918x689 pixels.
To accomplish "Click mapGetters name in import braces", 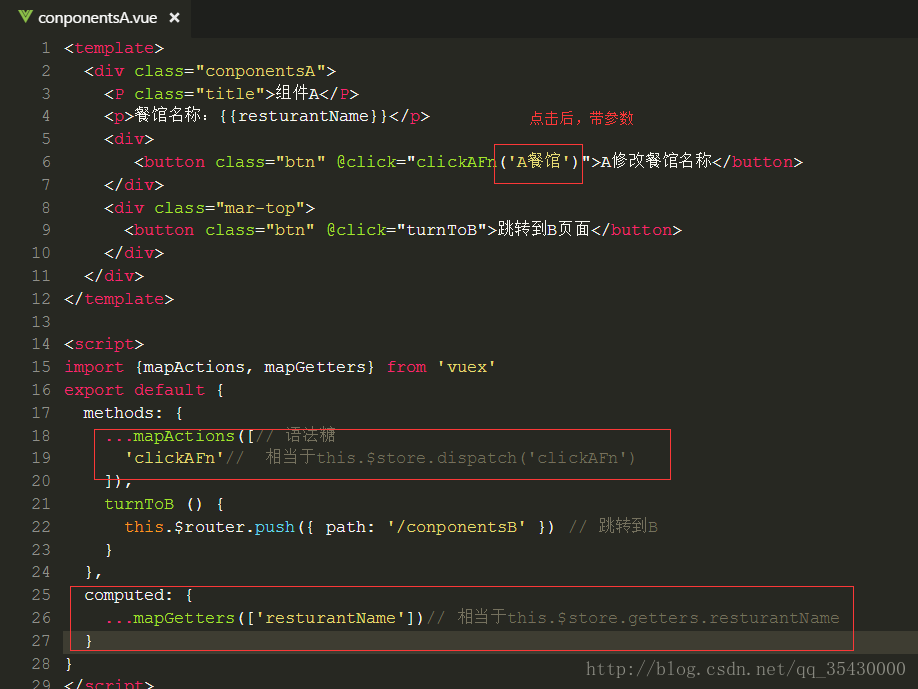I will [315, 367].
